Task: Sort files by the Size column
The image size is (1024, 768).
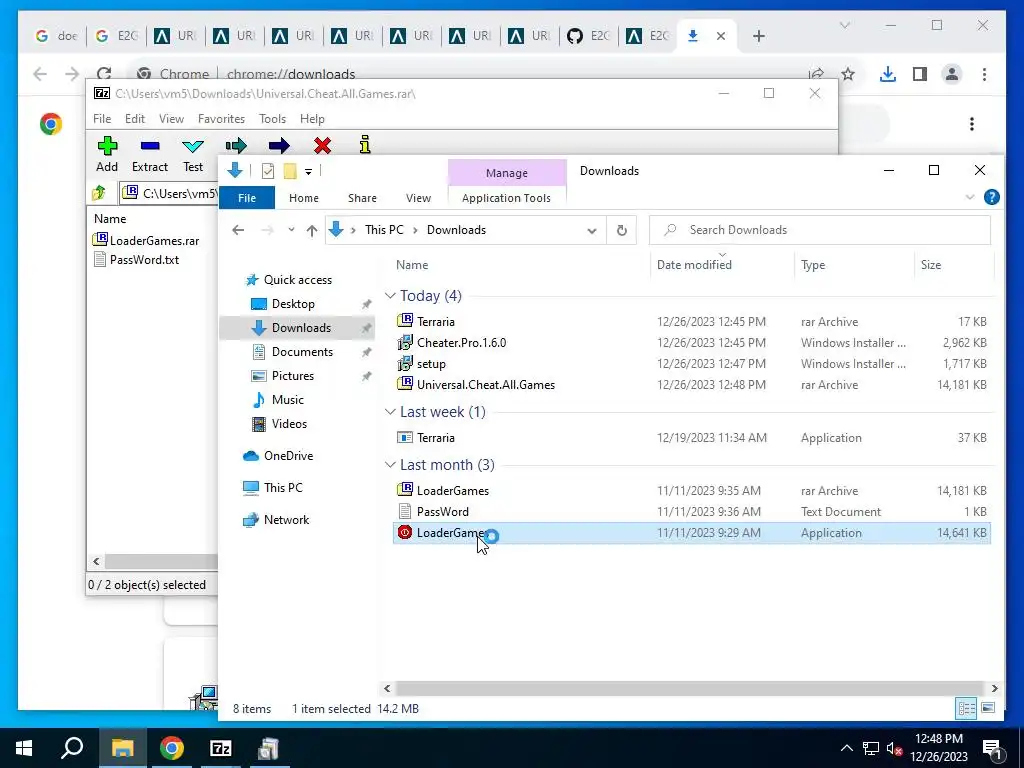Action: (x=931, y=264)
